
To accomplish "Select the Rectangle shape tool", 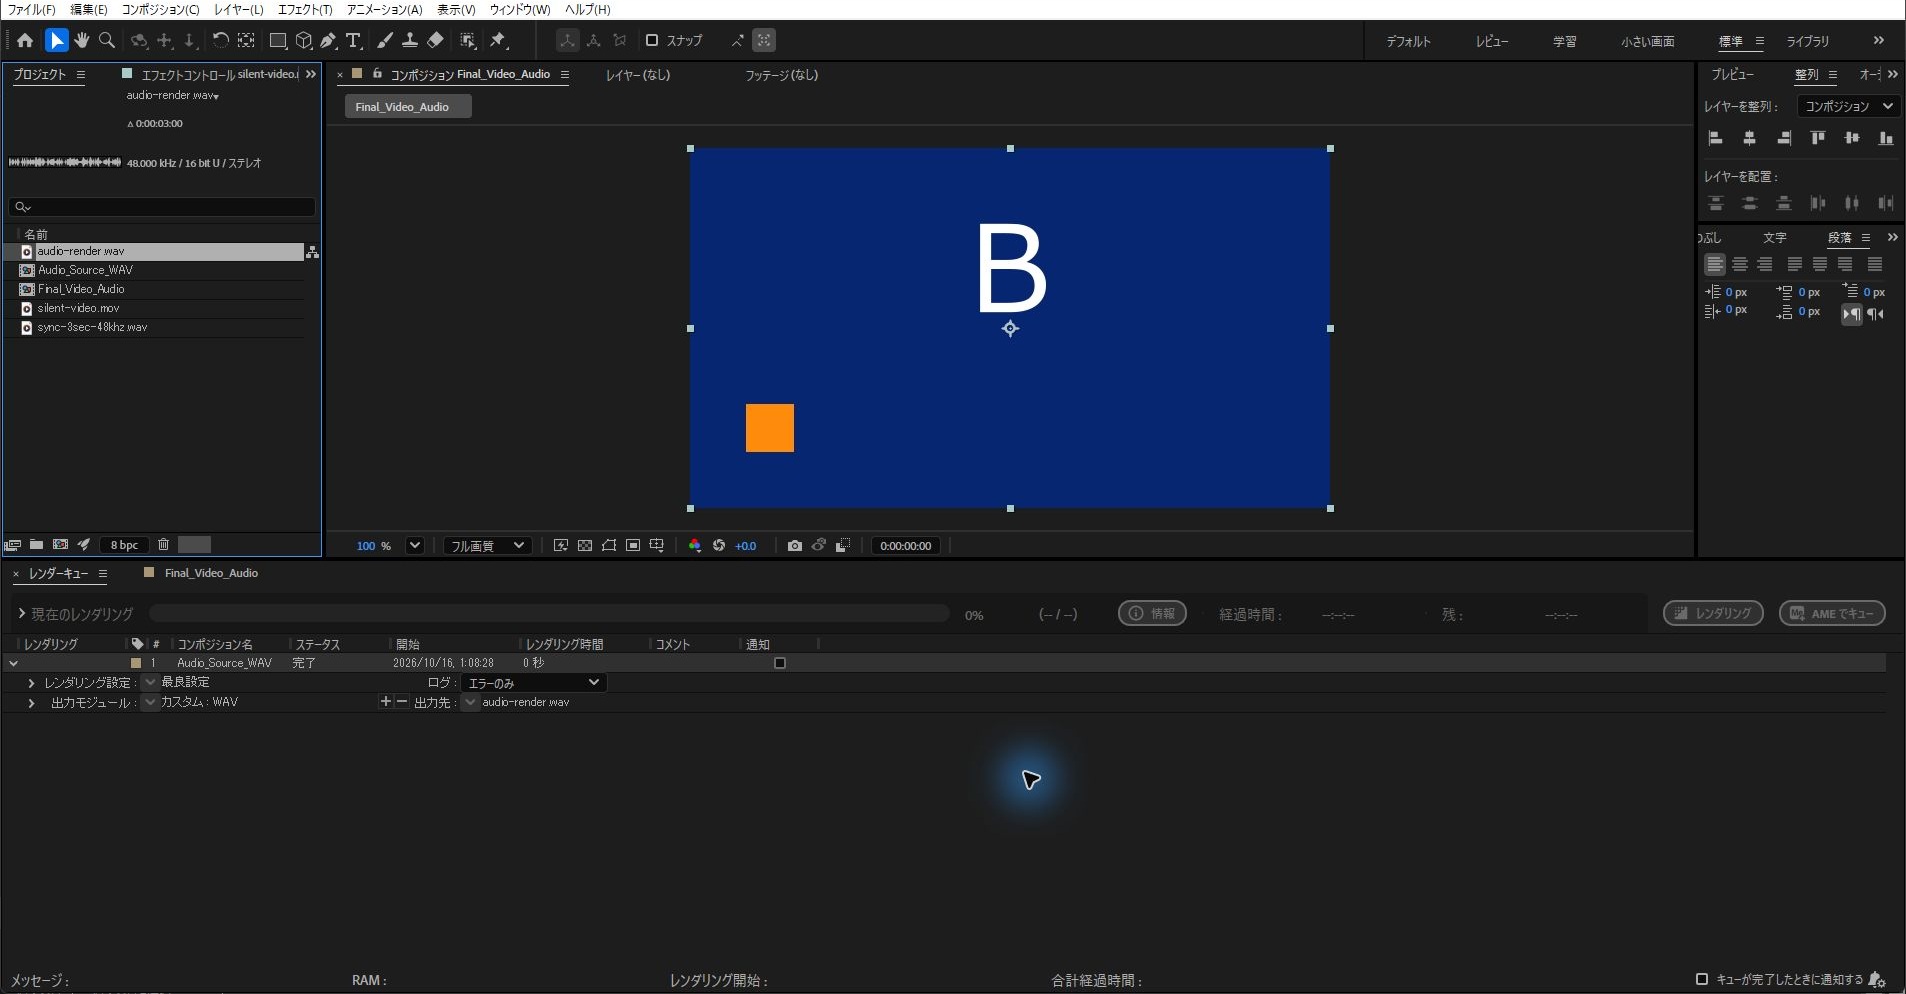I will click(x=278, y=41).
